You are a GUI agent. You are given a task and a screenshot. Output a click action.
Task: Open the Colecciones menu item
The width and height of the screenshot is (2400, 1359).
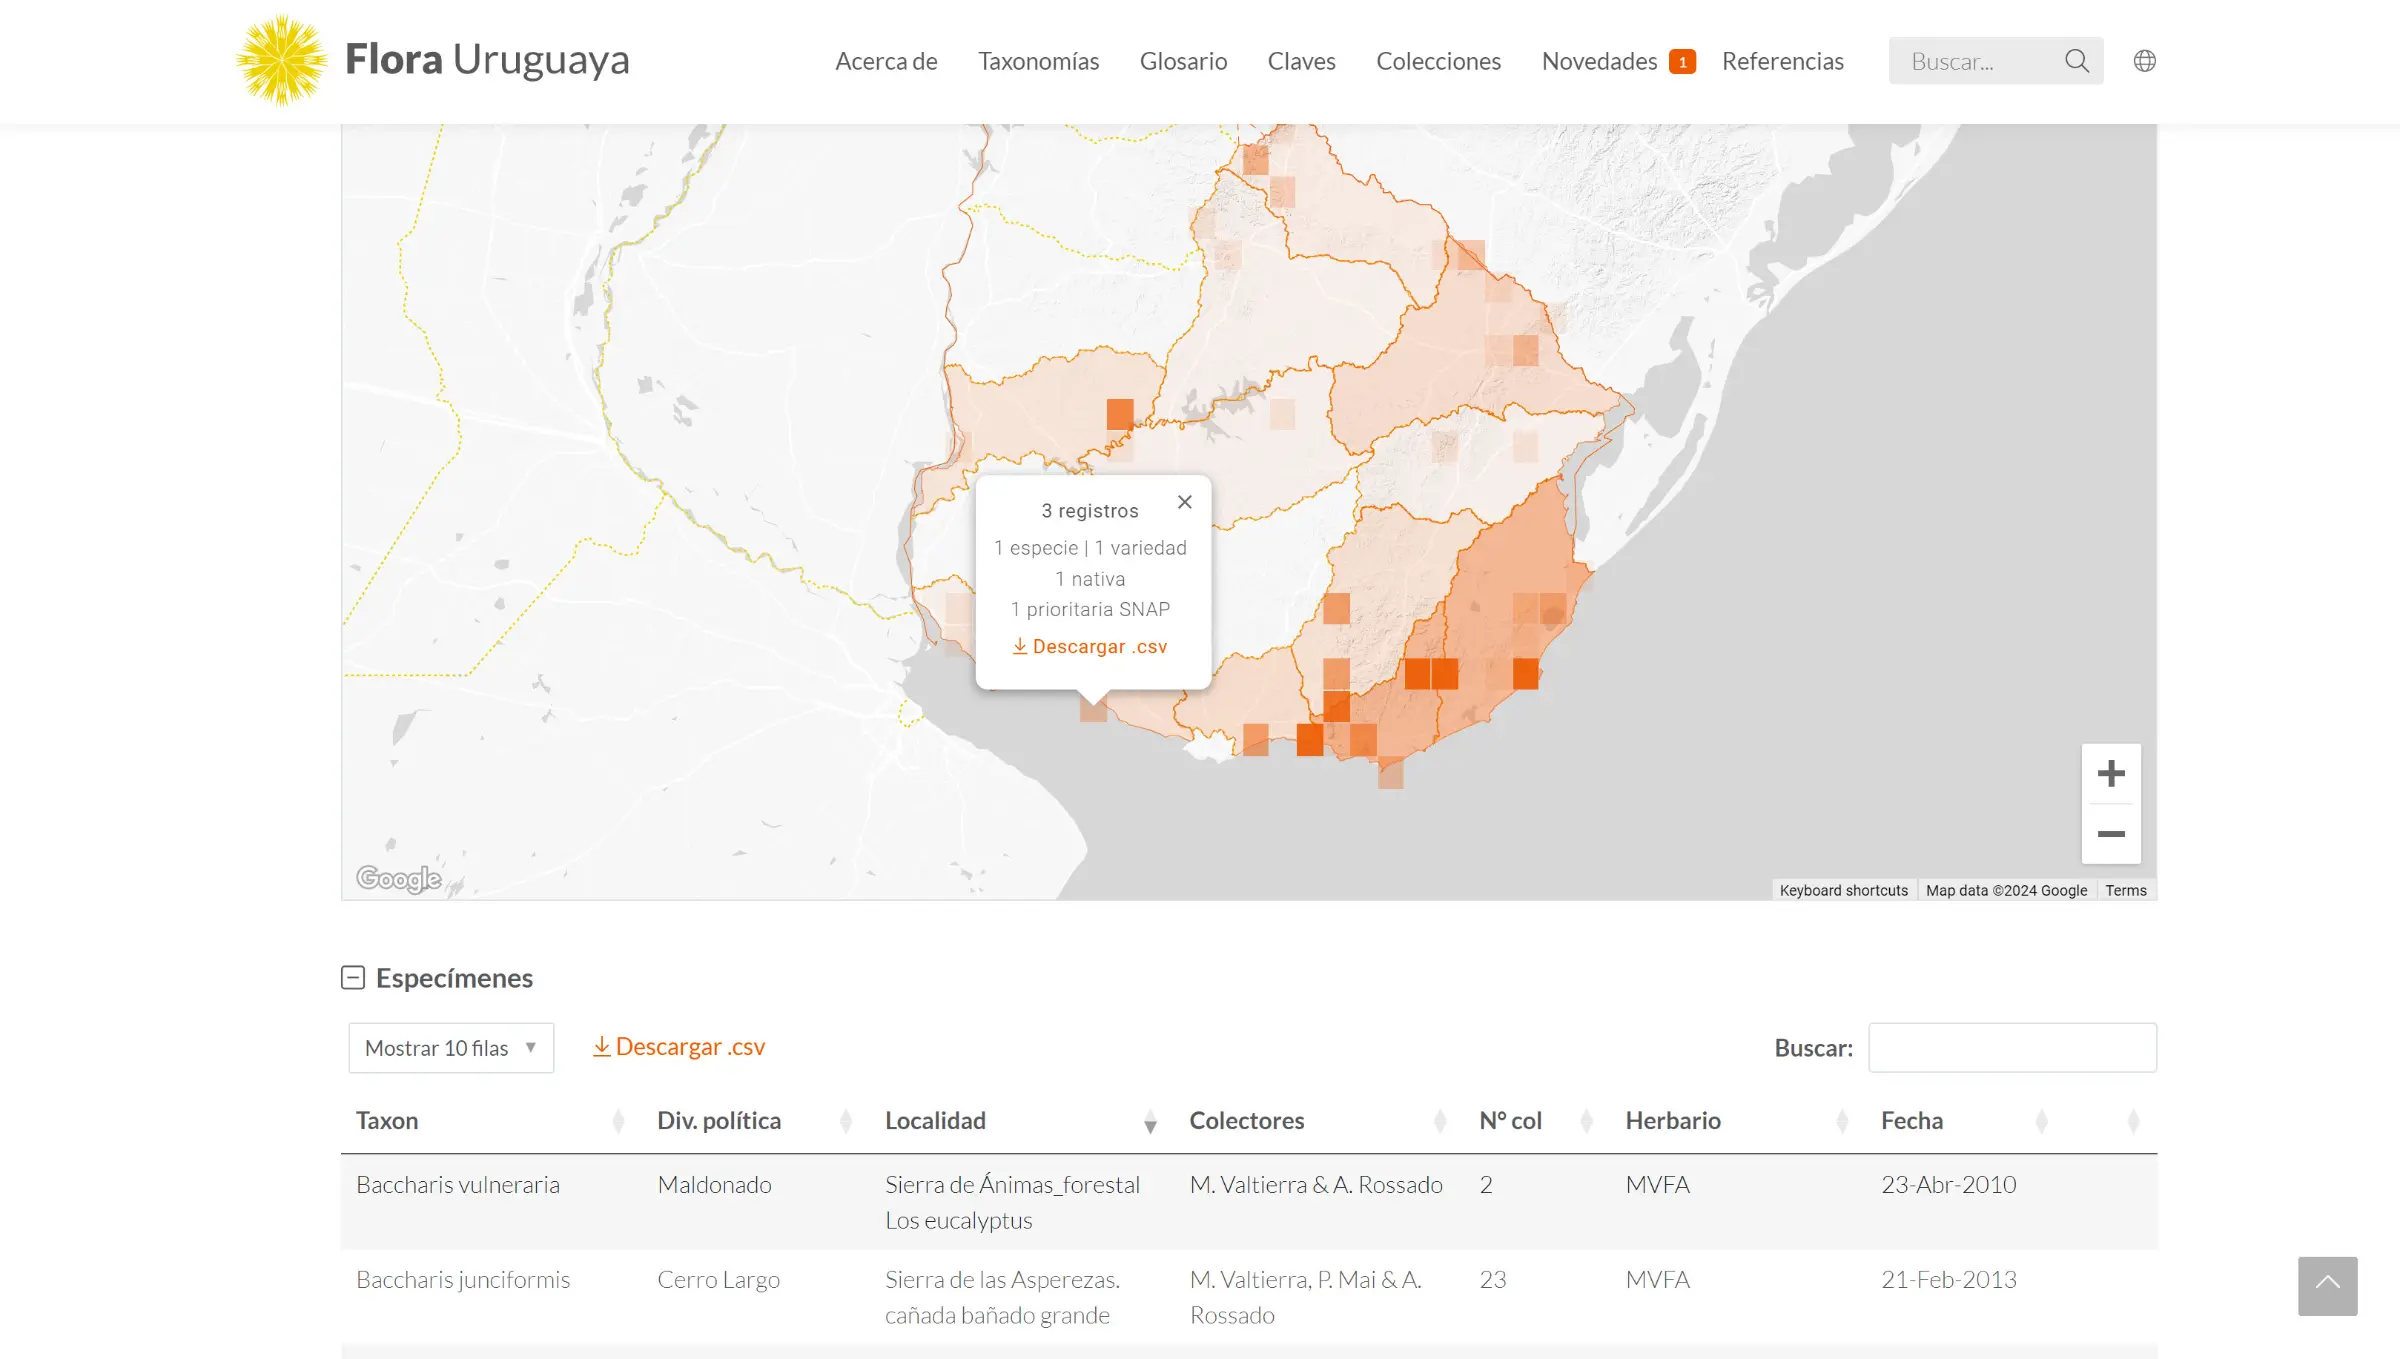pos(1438,61)
